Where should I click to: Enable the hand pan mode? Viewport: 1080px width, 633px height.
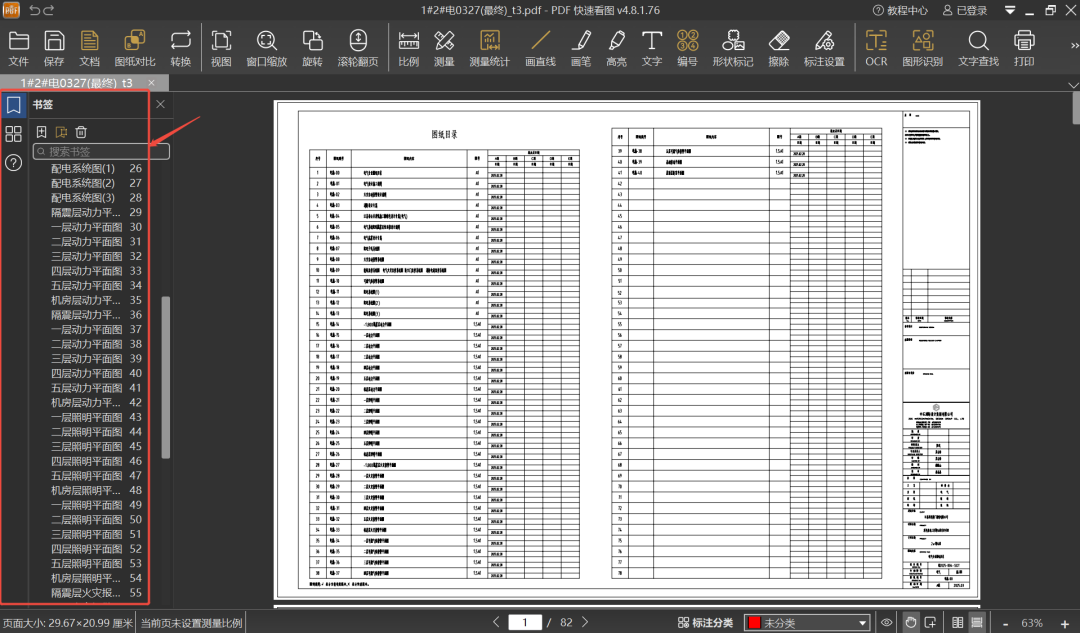[910, 622]
